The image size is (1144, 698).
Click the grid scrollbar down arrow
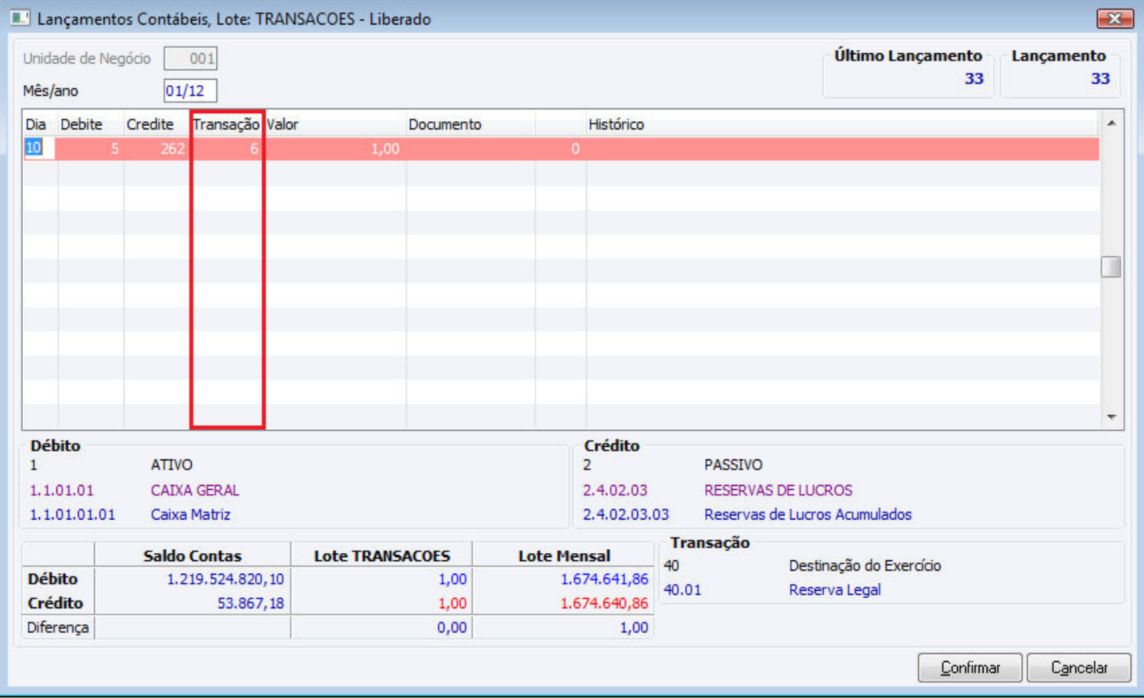point(1111,416)
